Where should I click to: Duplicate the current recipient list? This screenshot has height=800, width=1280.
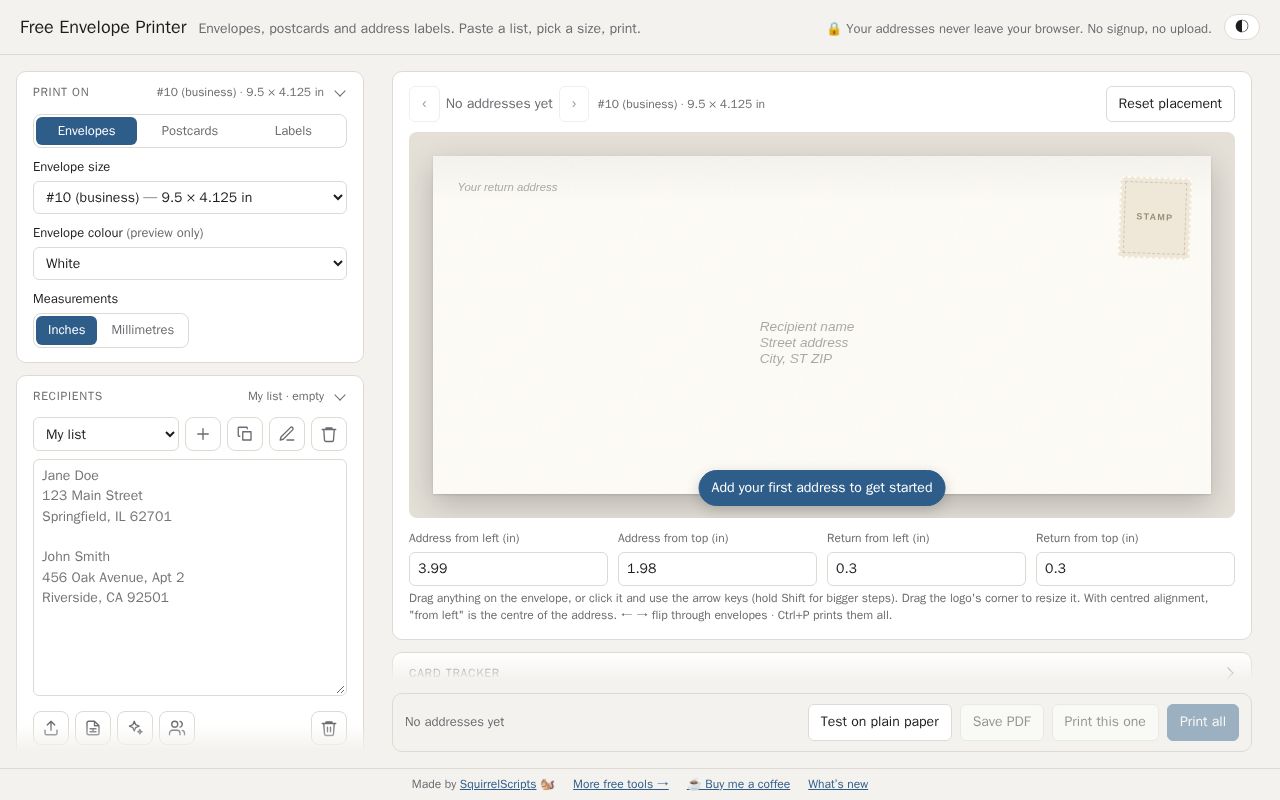point(245,434)
